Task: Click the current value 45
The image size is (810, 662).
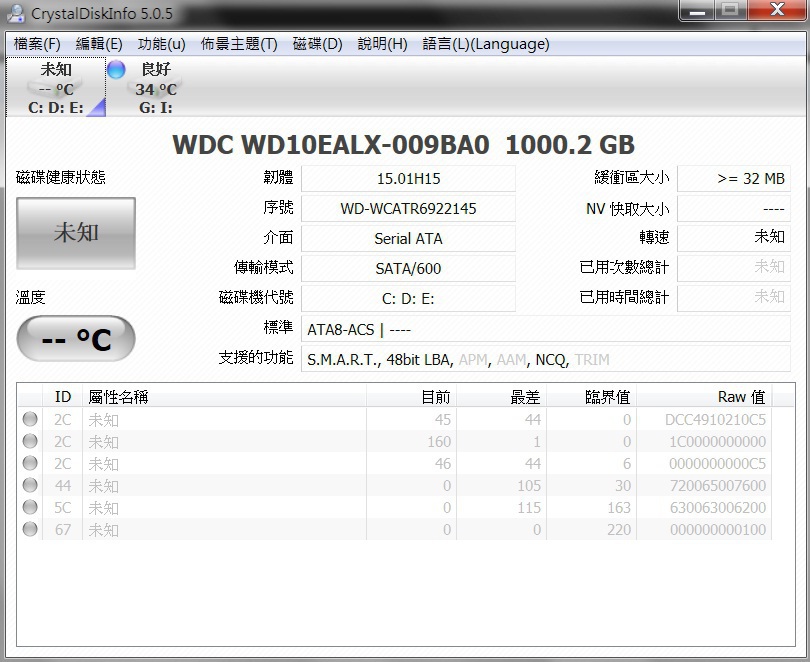Action: pos(443,419)
